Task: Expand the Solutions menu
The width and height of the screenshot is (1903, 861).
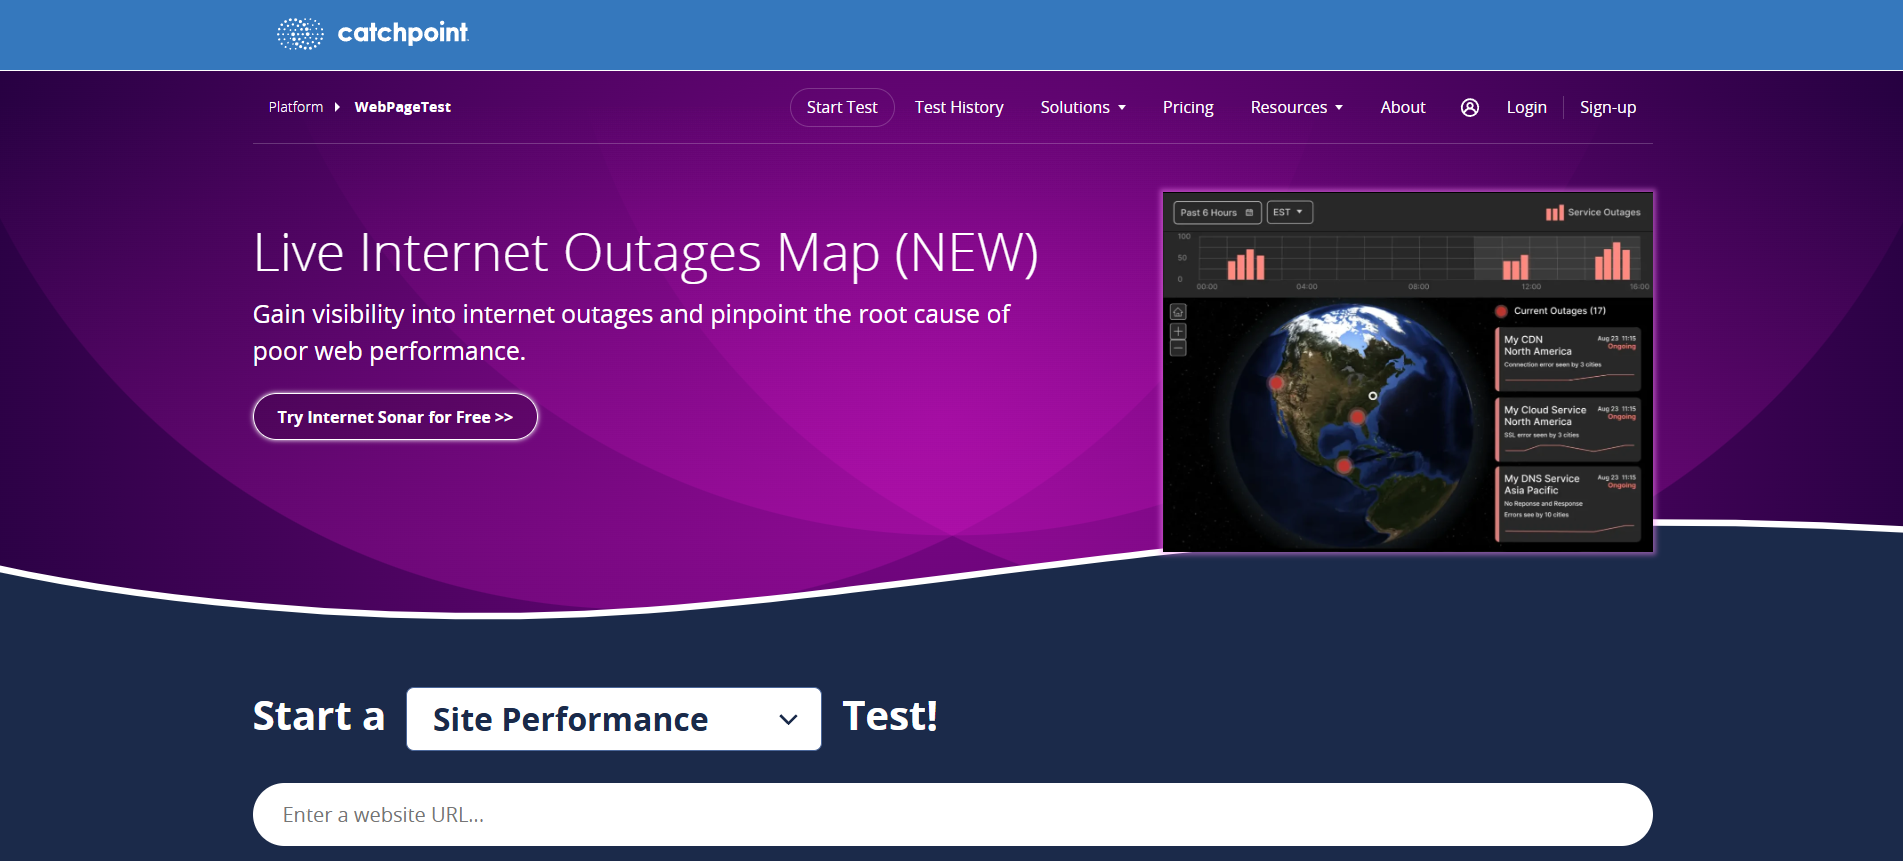Action: (x=1083, y=107)
